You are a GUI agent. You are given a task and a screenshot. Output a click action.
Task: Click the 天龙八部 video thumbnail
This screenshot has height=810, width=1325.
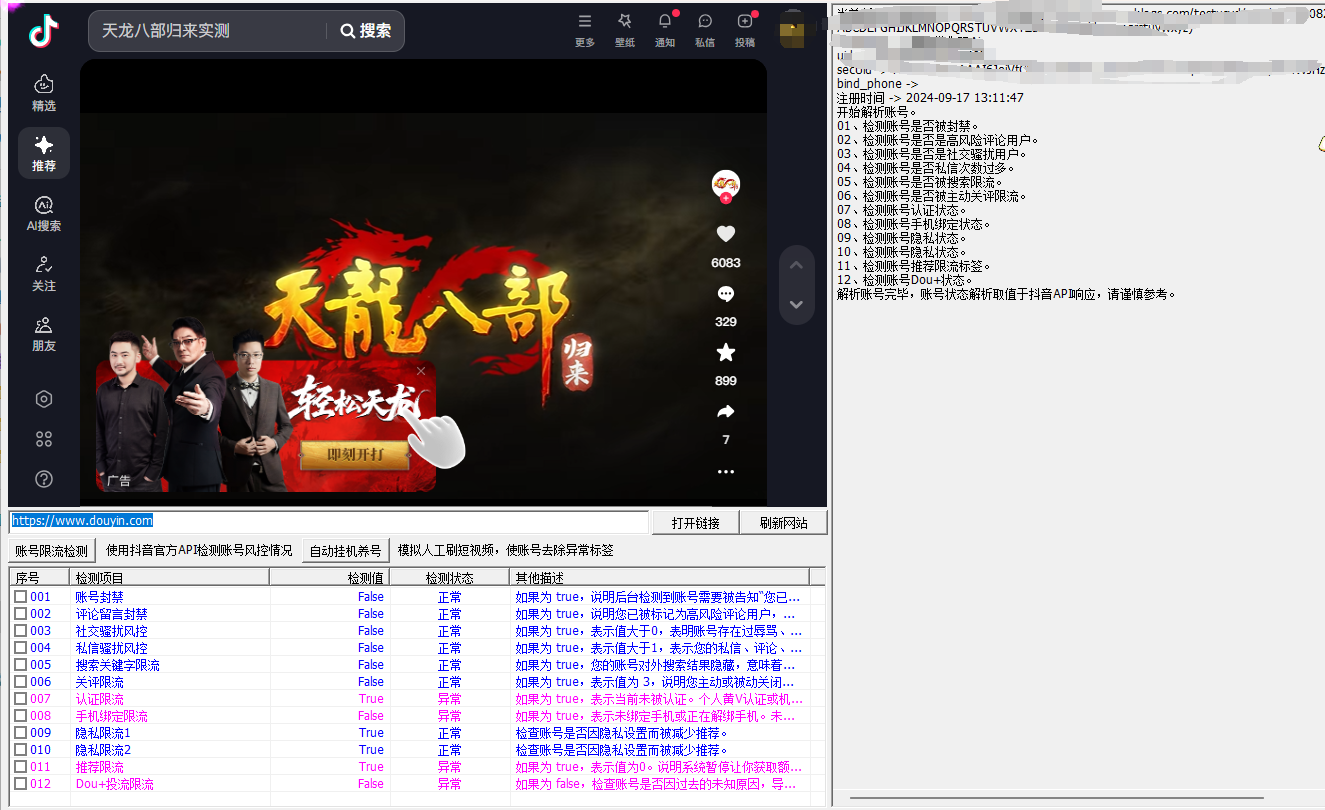coord(423,281)
